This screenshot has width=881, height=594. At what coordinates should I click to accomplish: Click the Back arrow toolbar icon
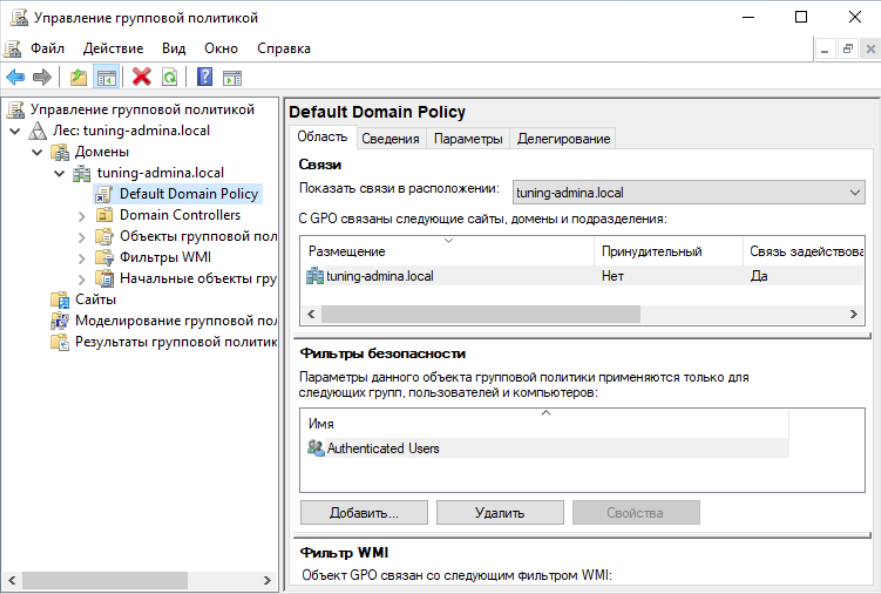coord(15,77)
